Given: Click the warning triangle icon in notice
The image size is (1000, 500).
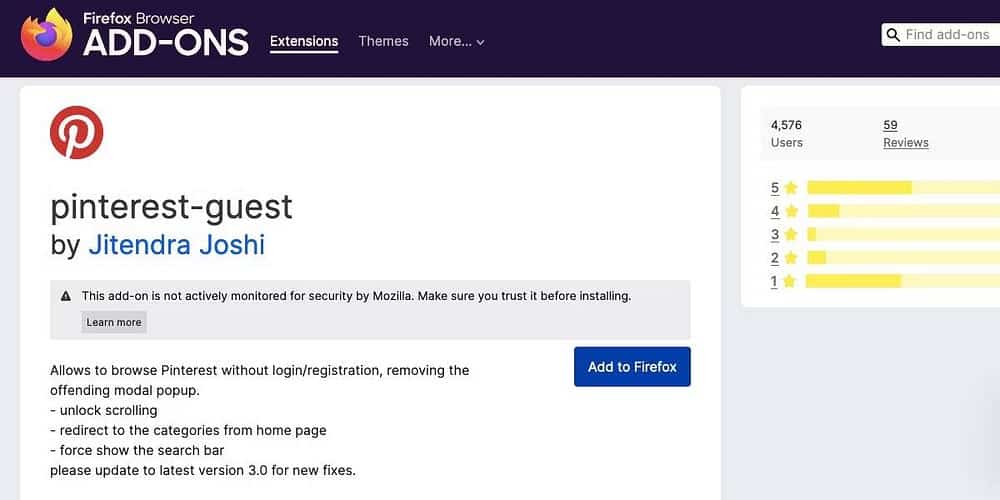Looking at the screenshot, I should 66,296.
